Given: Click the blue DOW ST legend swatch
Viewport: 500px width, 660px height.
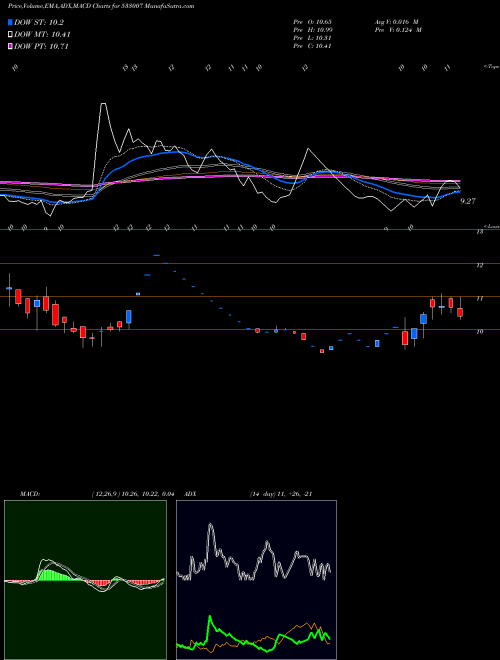Looking at the screenshot, I should point(10,22).
